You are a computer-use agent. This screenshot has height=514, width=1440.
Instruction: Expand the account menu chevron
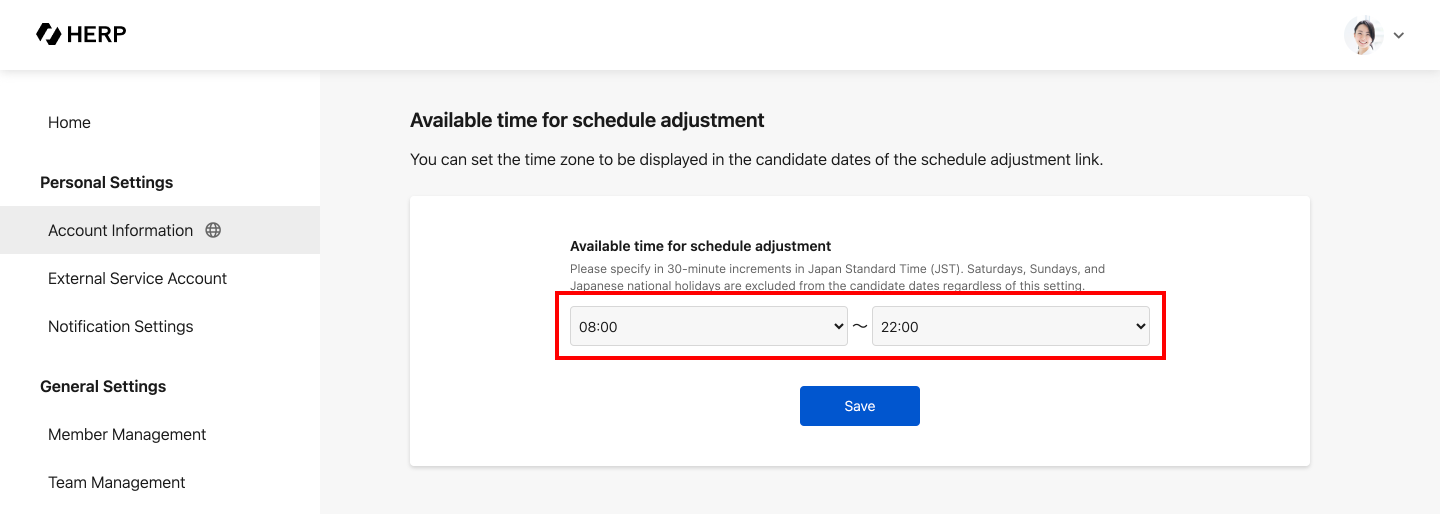(1399, 36)
